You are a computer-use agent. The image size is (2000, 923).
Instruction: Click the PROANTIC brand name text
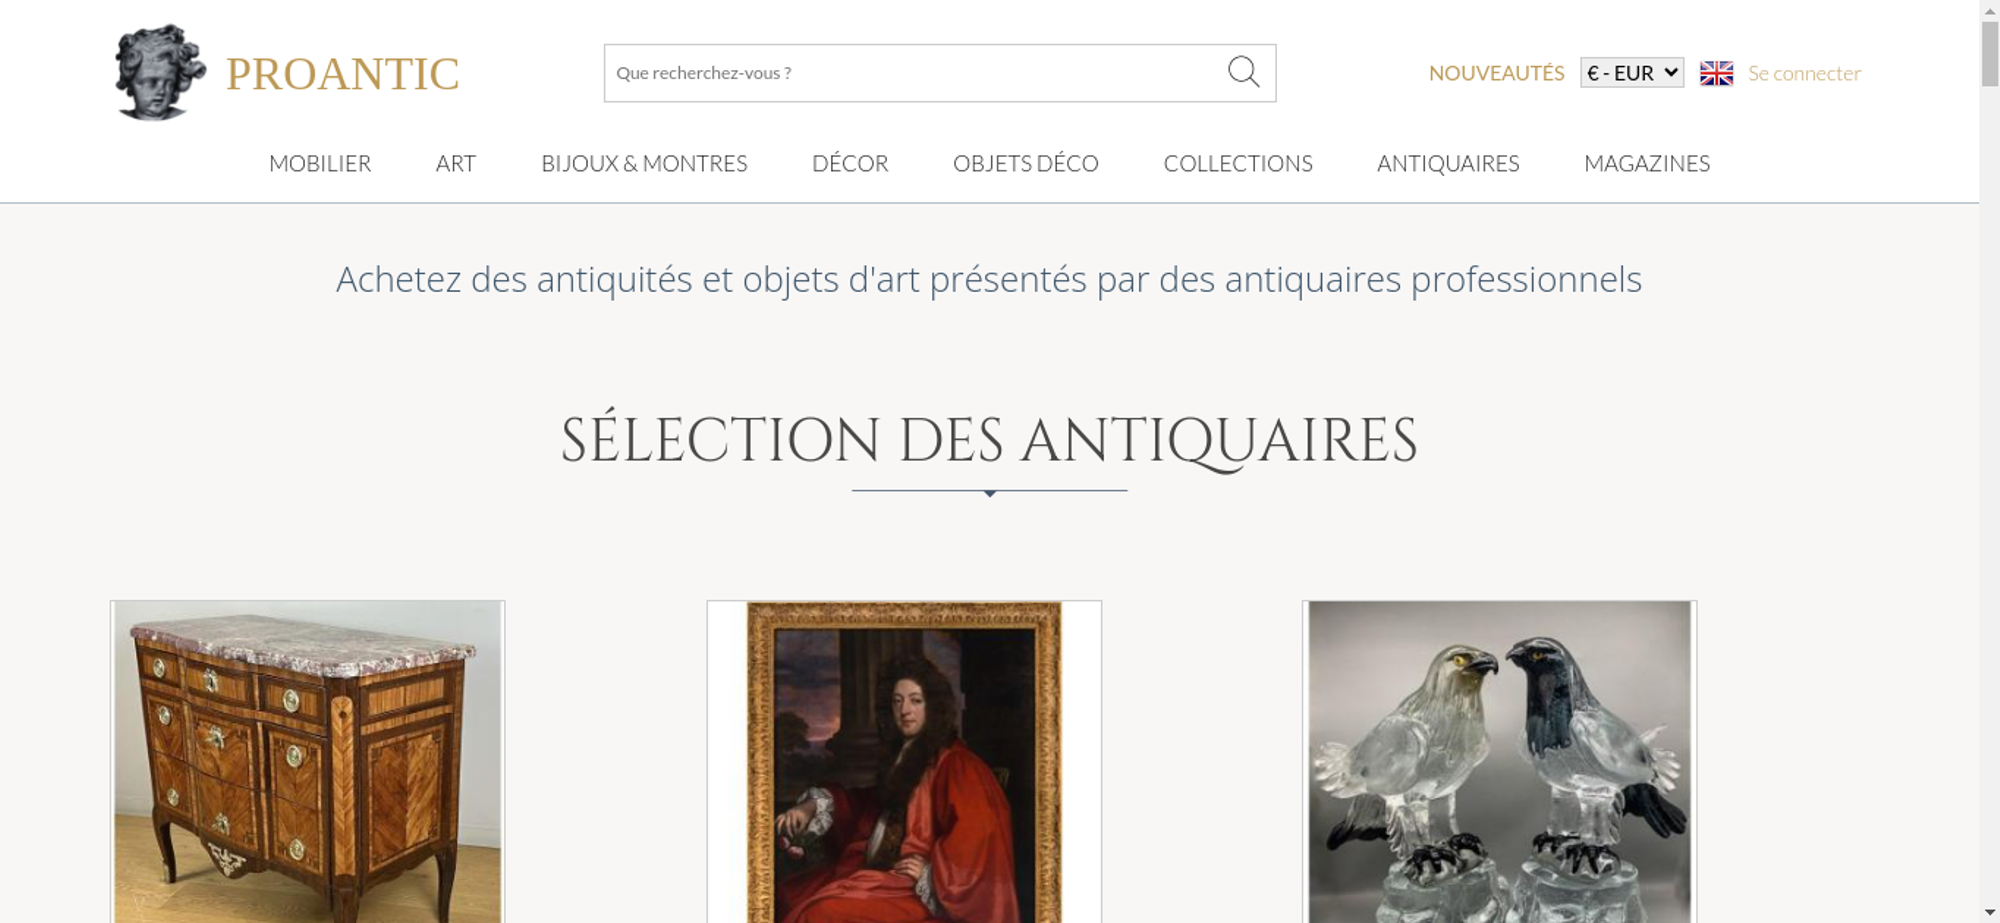pyautogui.click(x=342, y=74)
